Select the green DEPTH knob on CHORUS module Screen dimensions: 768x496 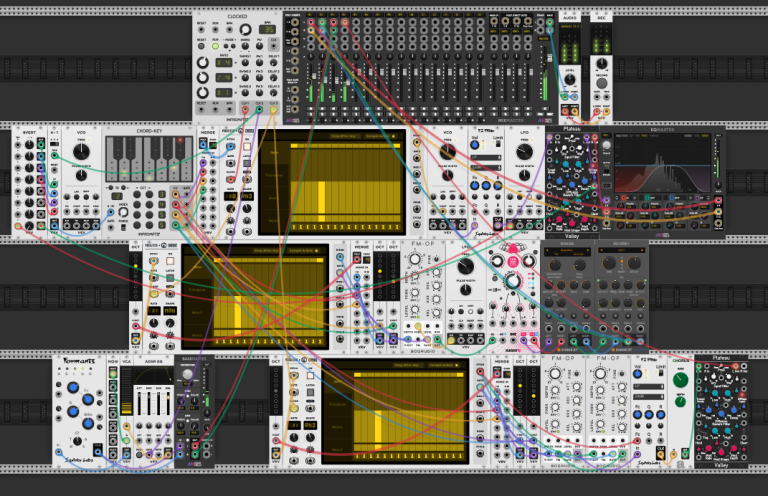(x=680, y=402)
